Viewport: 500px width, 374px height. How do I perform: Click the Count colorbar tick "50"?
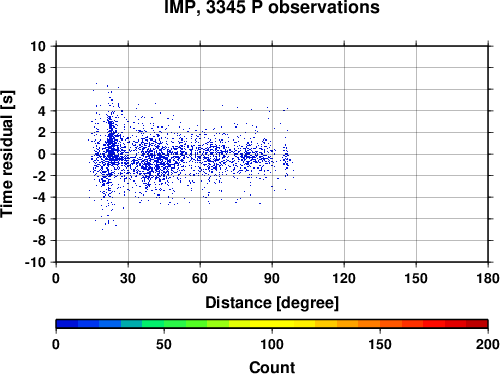pyautogui.click(x=164, y=344)
